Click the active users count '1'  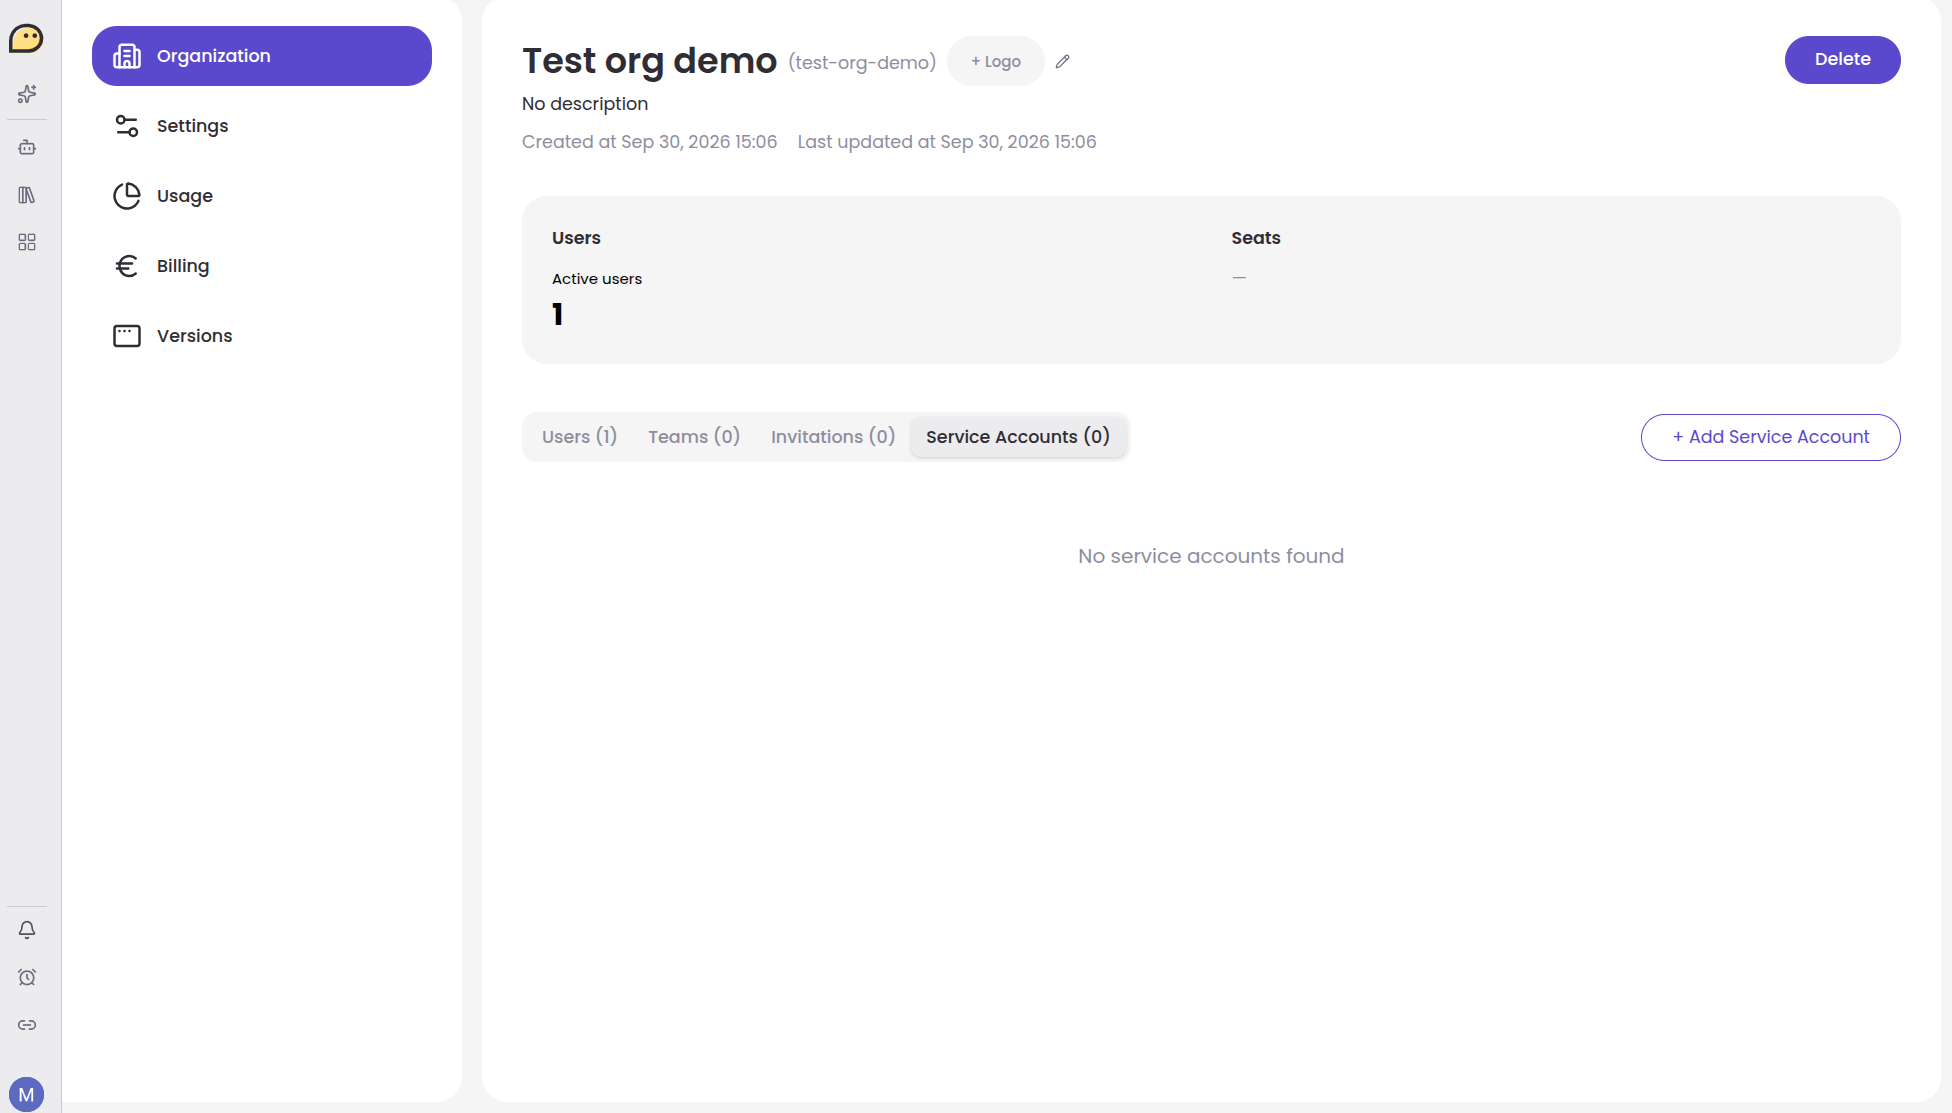pyautogui.click(x=558, y=315)
